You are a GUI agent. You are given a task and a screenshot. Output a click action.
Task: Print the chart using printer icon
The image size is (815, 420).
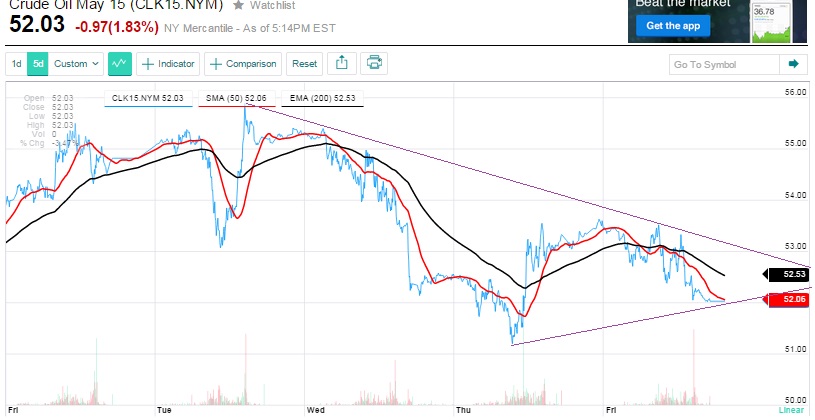point(374,64)
